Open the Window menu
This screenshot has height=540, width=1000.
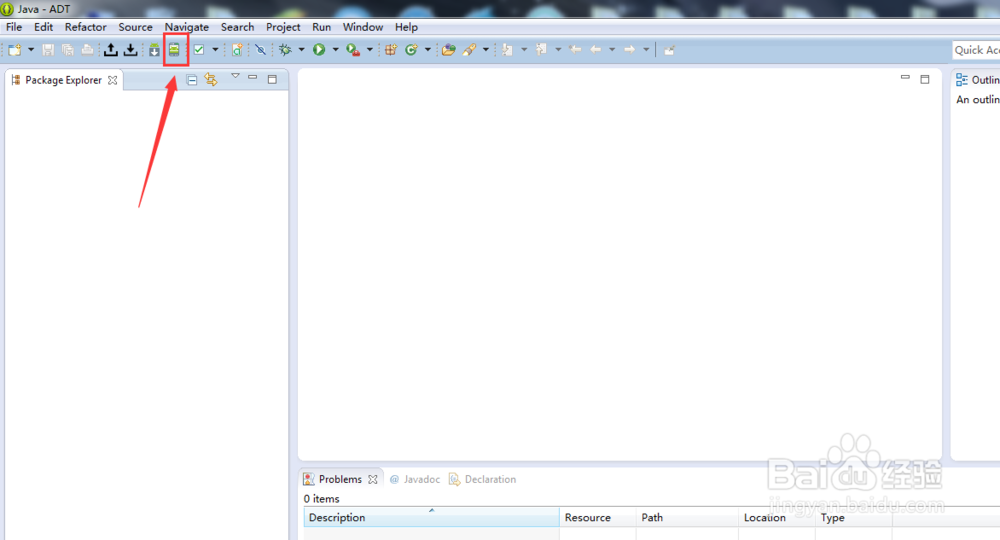[363, 27]
